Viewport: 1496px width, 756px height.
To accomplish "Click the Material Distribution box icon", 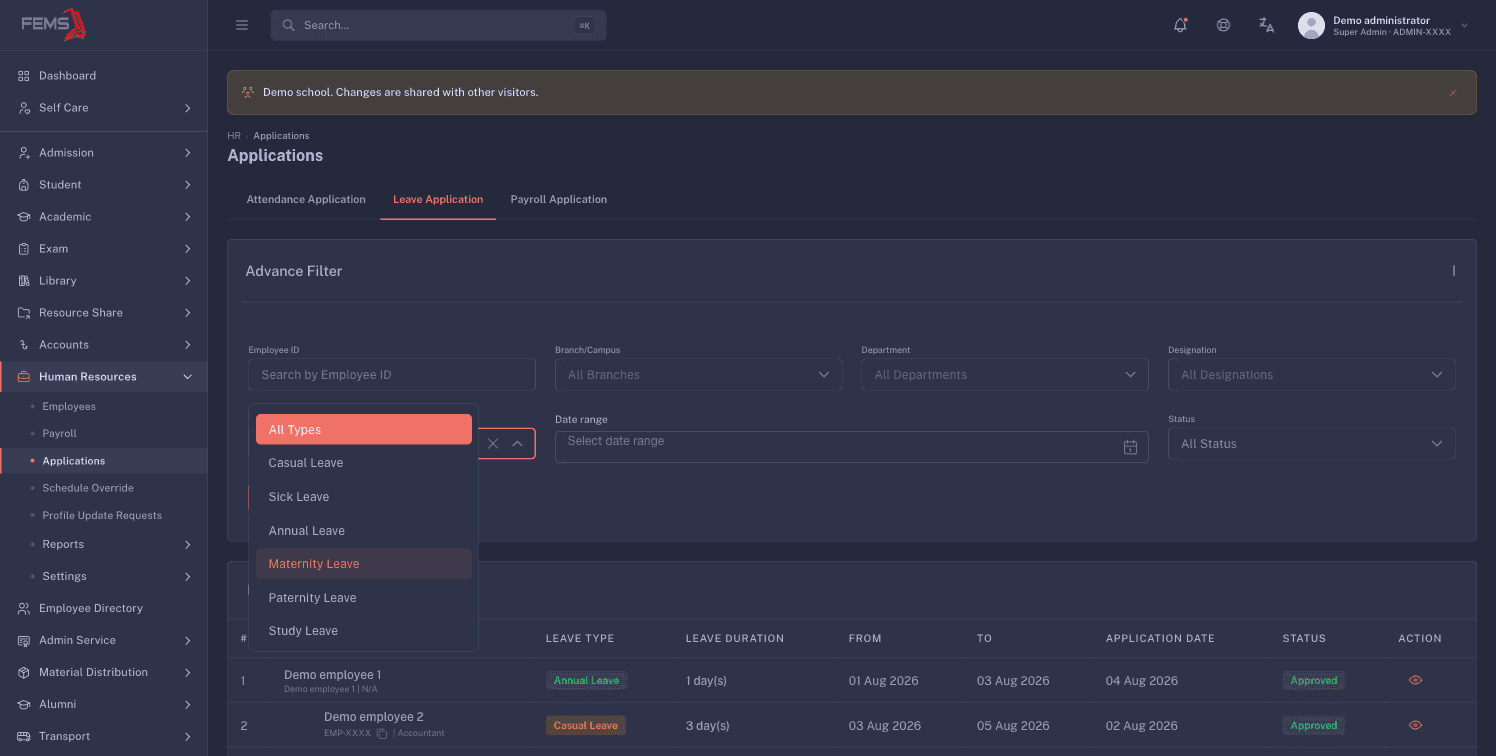I will (24, 672).
